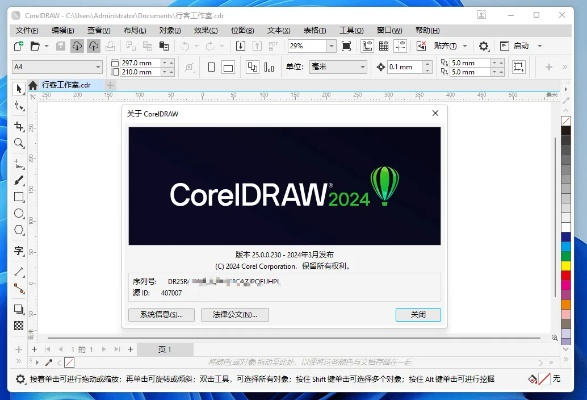The width and height of the screenshot is (587, 400).
Task: Pick the yellow palette swatch
Action: (566, 266)
